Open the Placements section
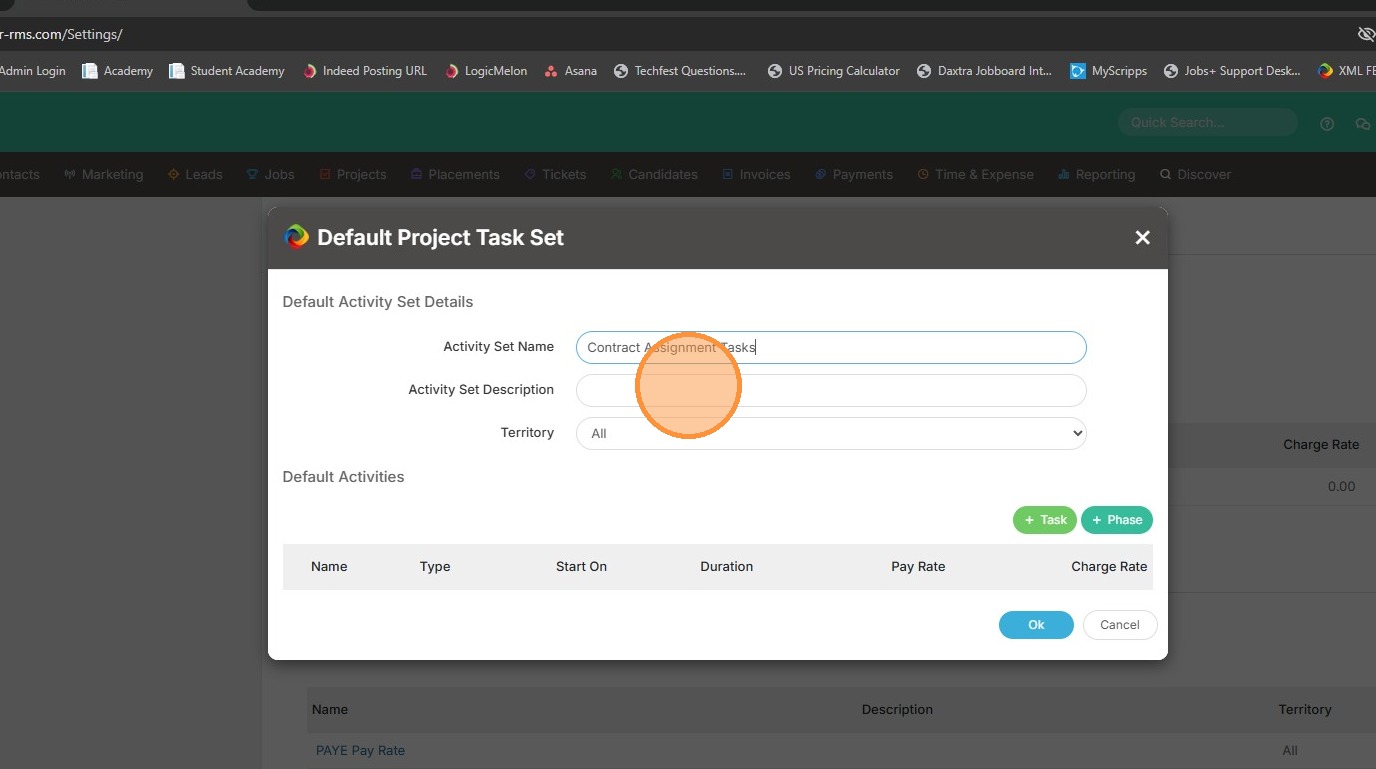 click(455, 174)
